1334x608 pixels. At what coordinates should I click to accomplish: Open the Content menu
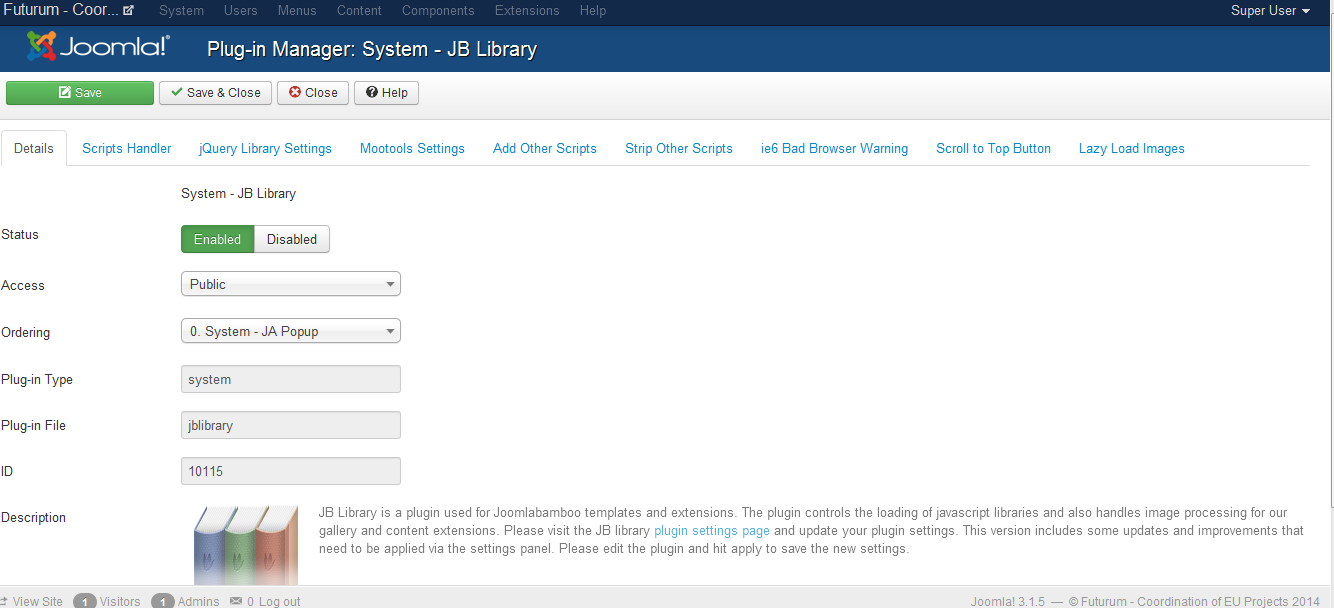tap(359, 11)
